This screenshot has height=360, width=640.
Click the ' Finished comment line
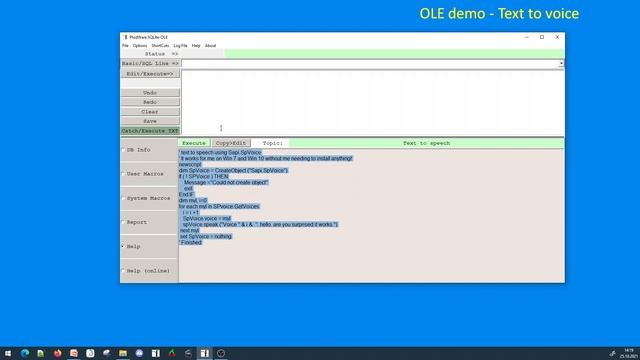click(191, 242)
